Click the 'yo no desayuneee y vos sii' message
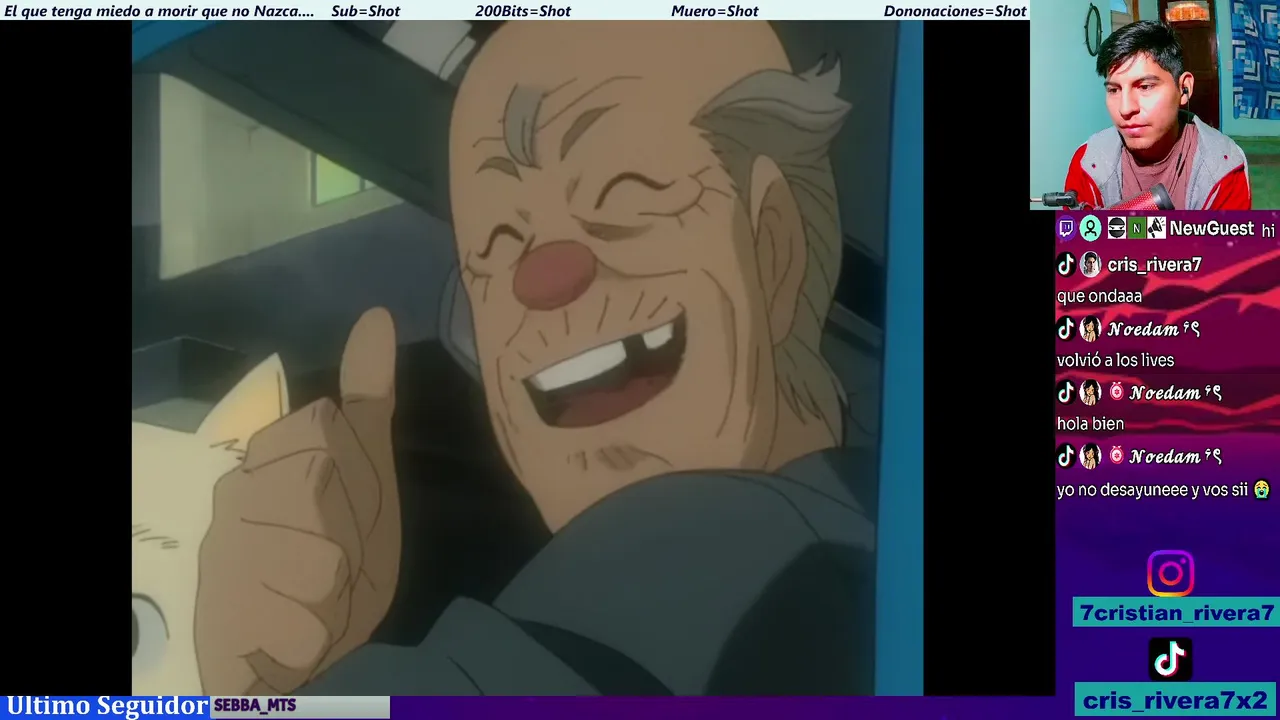This screenshot has width=1280, height=720. [1152, 490]
